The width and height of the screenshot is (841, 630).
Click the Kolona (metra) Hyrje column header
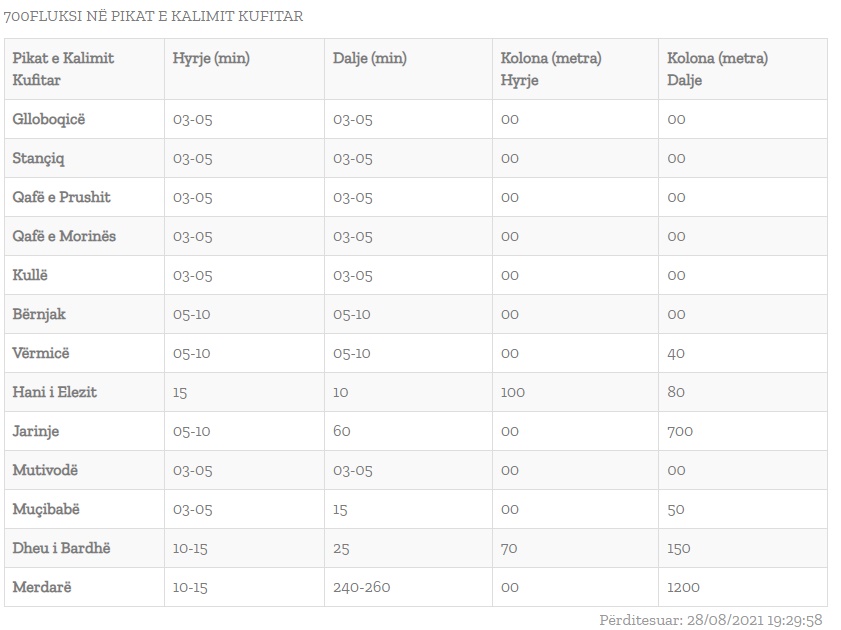click(551, 68)
